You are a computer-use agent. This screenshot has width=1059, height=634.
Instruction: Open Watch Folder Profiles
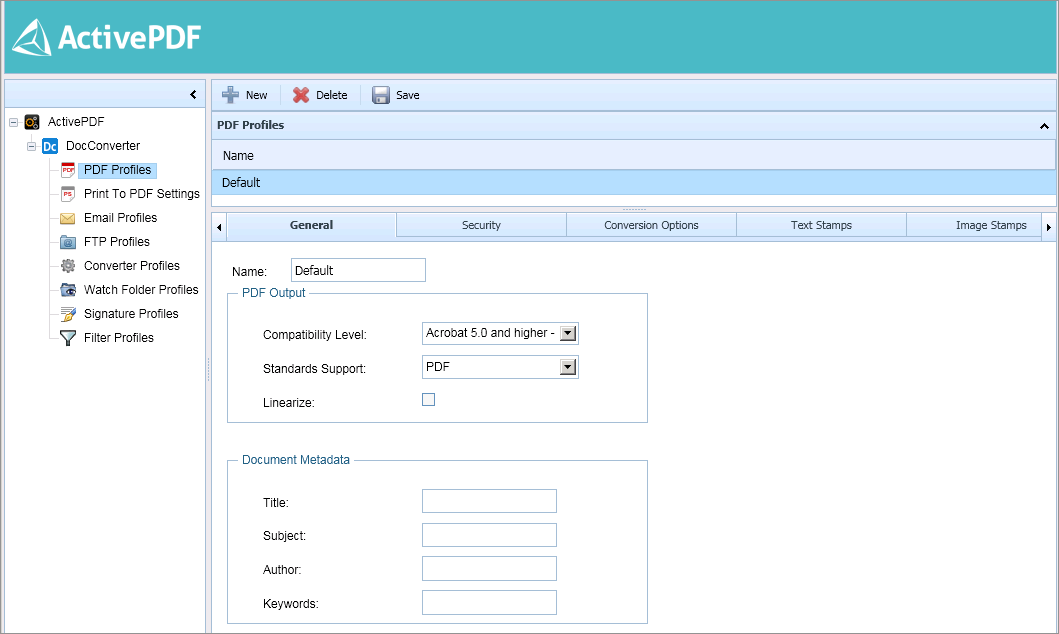[x=141, y=290]
